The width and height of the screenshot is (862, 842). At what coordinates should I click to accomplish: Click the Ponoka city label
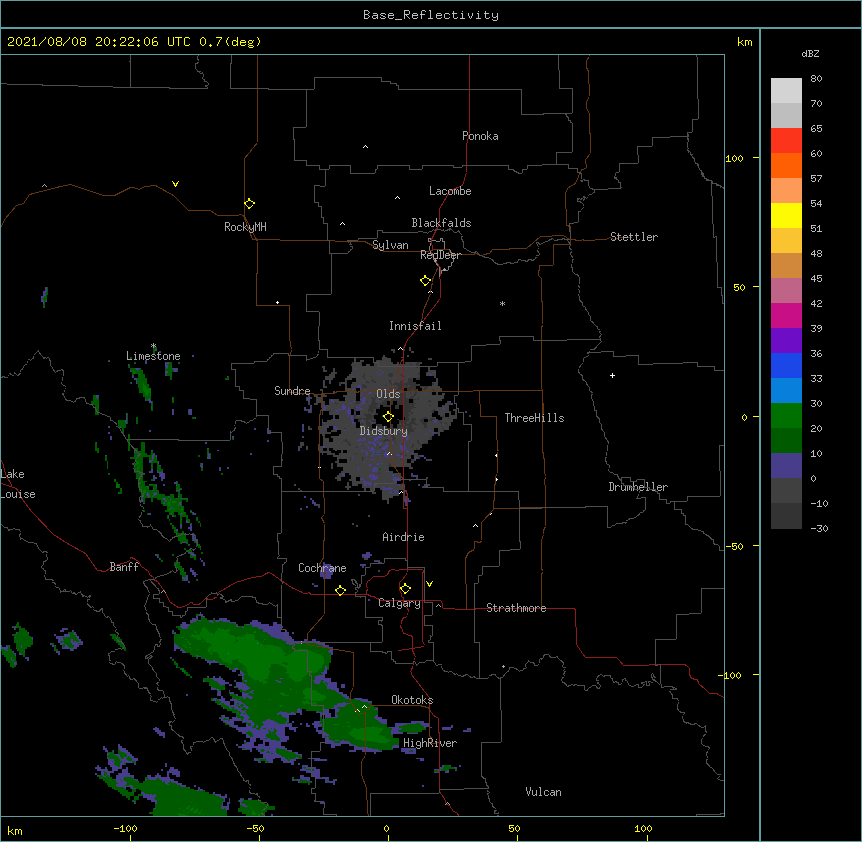pos(480,136)
